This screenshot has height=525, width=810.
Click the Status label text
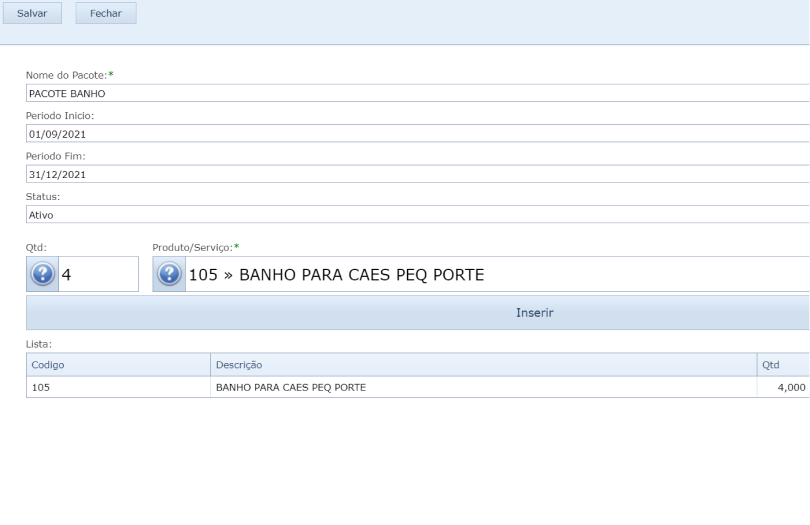[x=42, y=196]
